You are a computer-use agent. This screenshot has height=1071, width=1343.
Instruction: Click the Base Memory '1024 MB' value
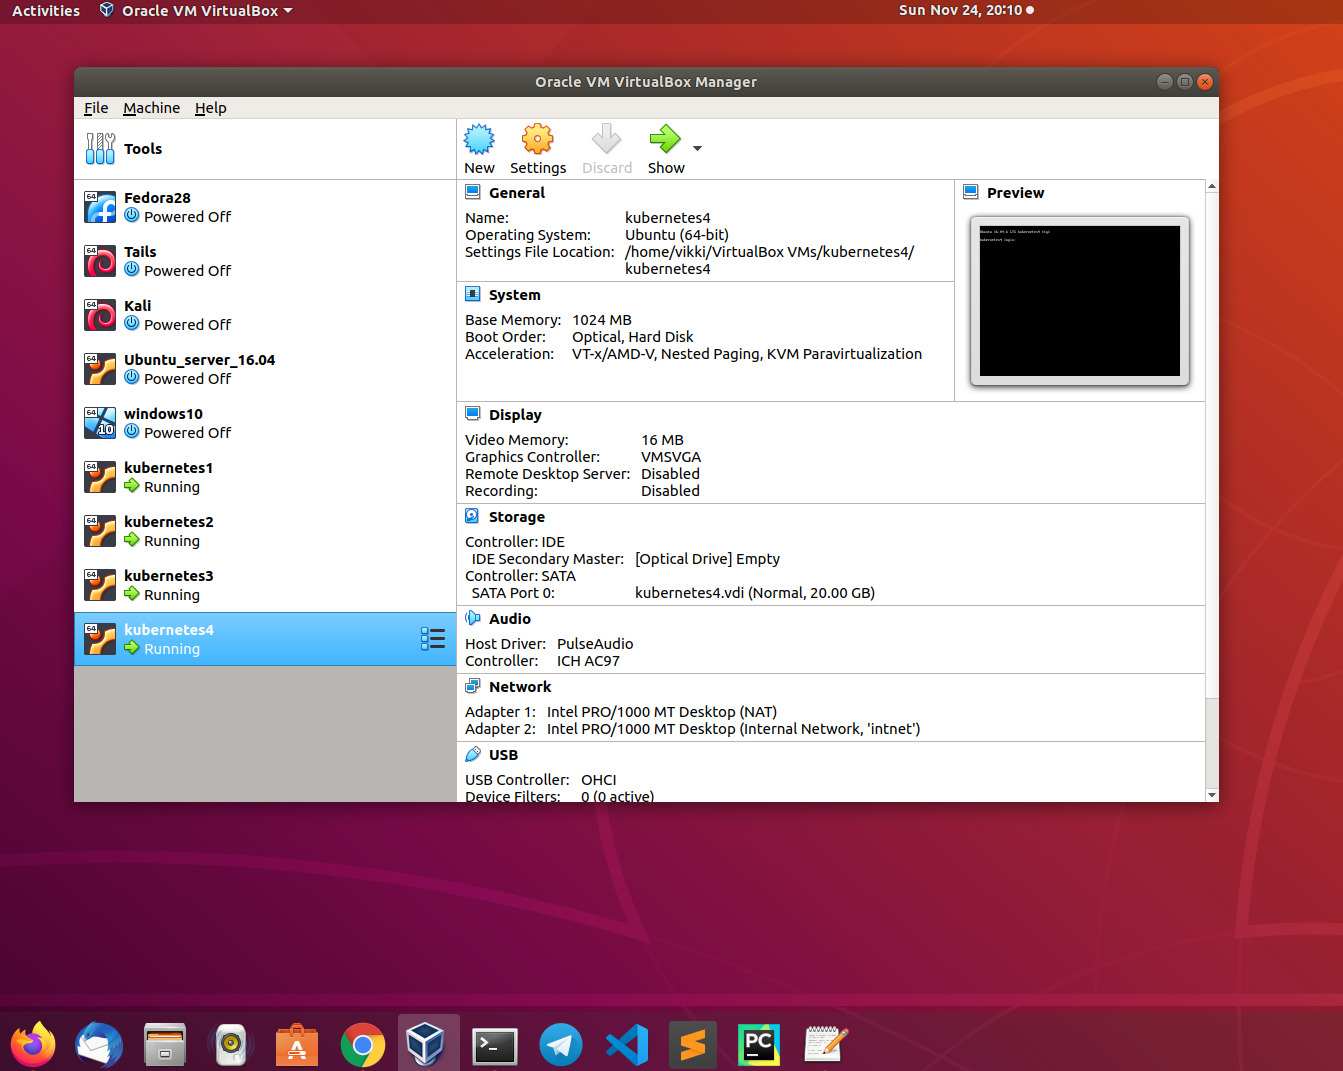602,320
